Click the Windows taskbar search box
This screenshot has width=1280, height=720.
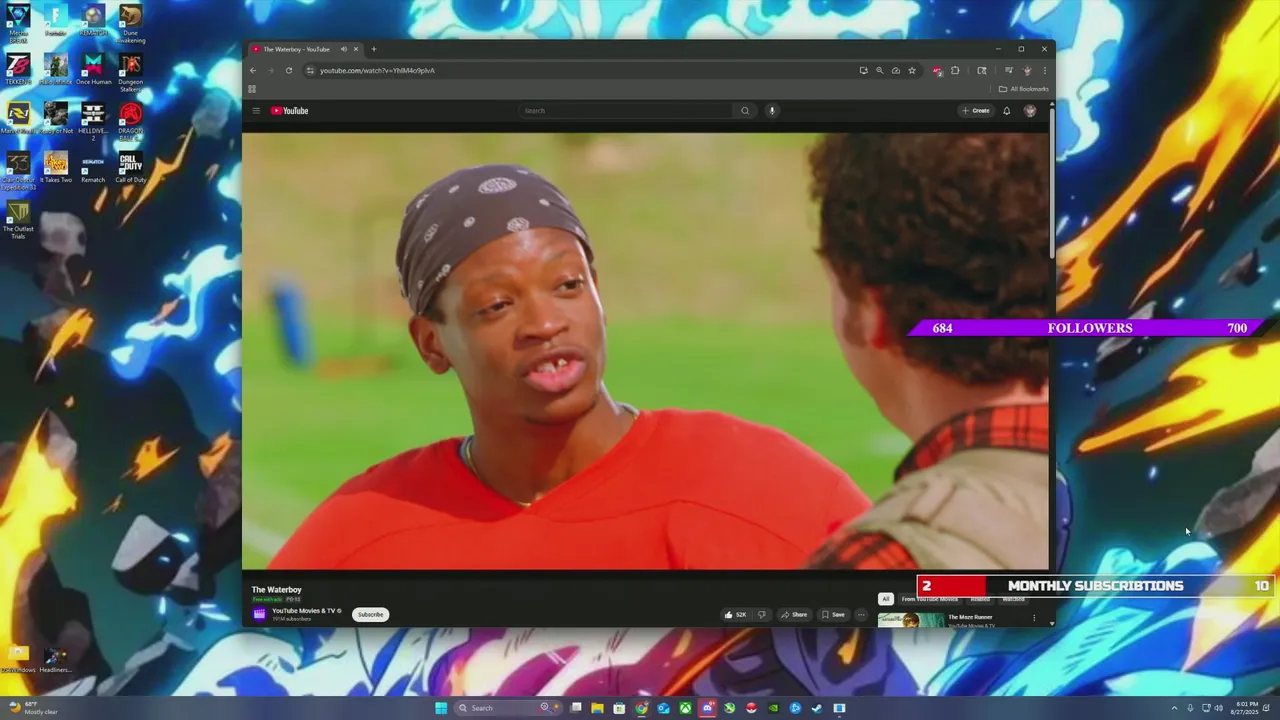tap(508, 708)
